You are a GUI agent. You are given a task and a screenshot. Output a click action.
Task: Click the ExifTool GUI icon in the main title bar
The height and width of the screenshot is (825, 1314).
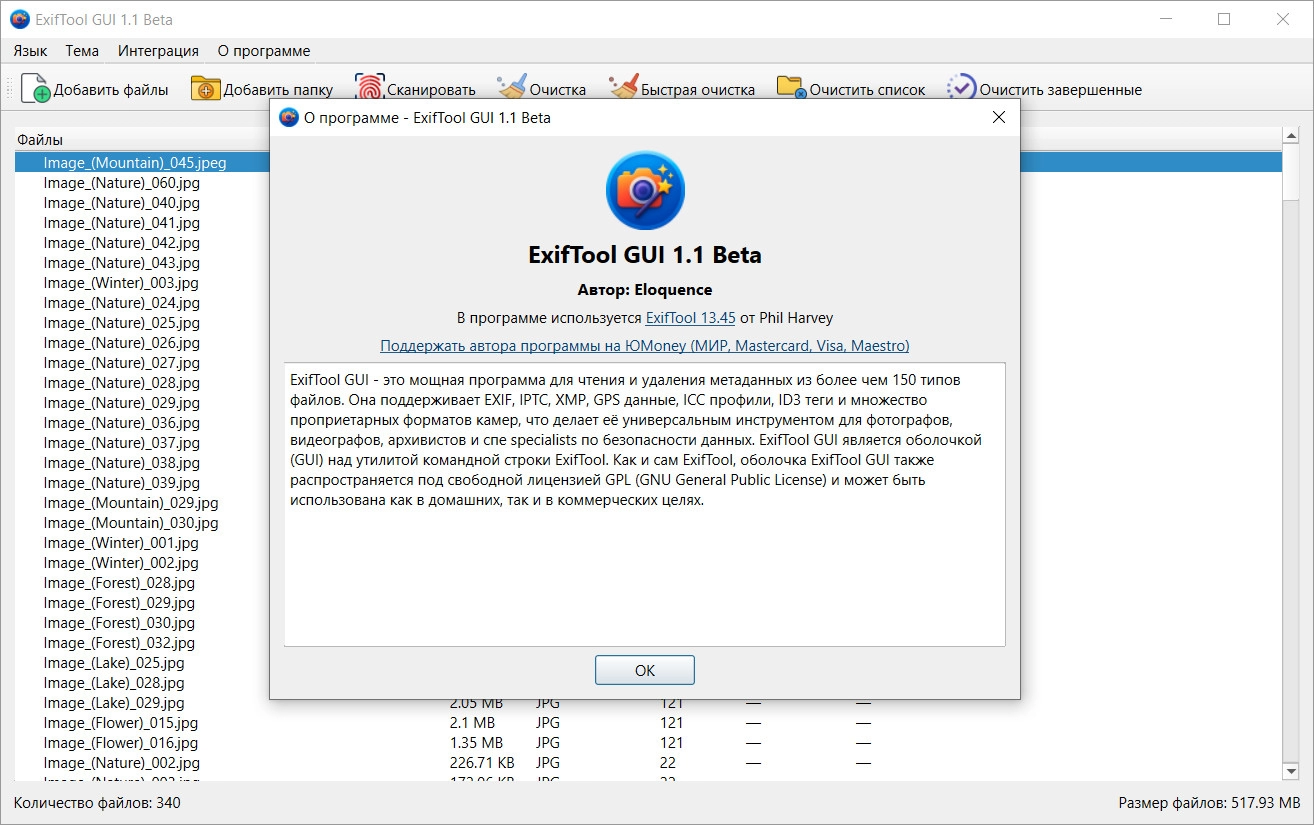pos(19,19)
